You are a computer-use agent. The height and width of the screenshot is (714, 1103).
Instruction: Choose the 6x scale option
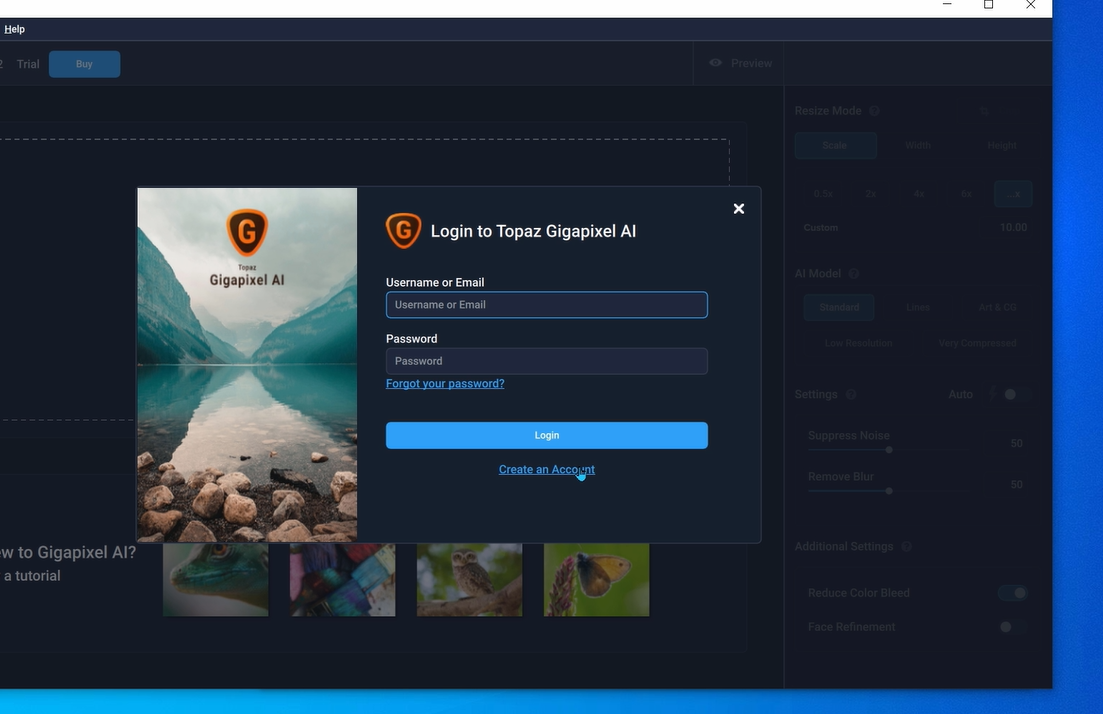(x=967, y=193)
